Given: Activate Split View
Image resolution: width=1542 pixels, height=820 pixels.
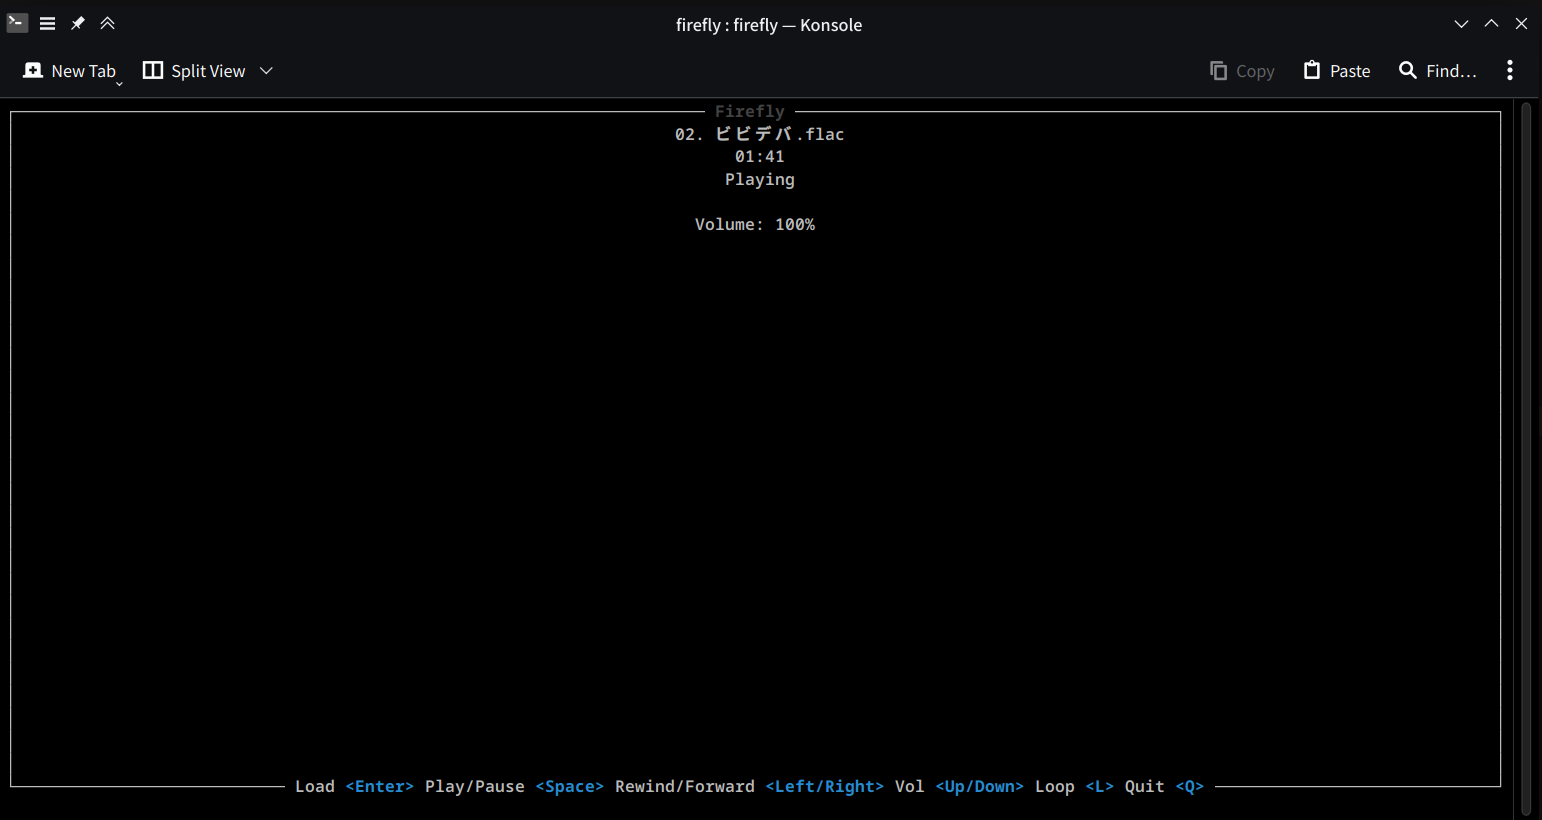Looking at the screenshot, I should (x=195, y=71).
